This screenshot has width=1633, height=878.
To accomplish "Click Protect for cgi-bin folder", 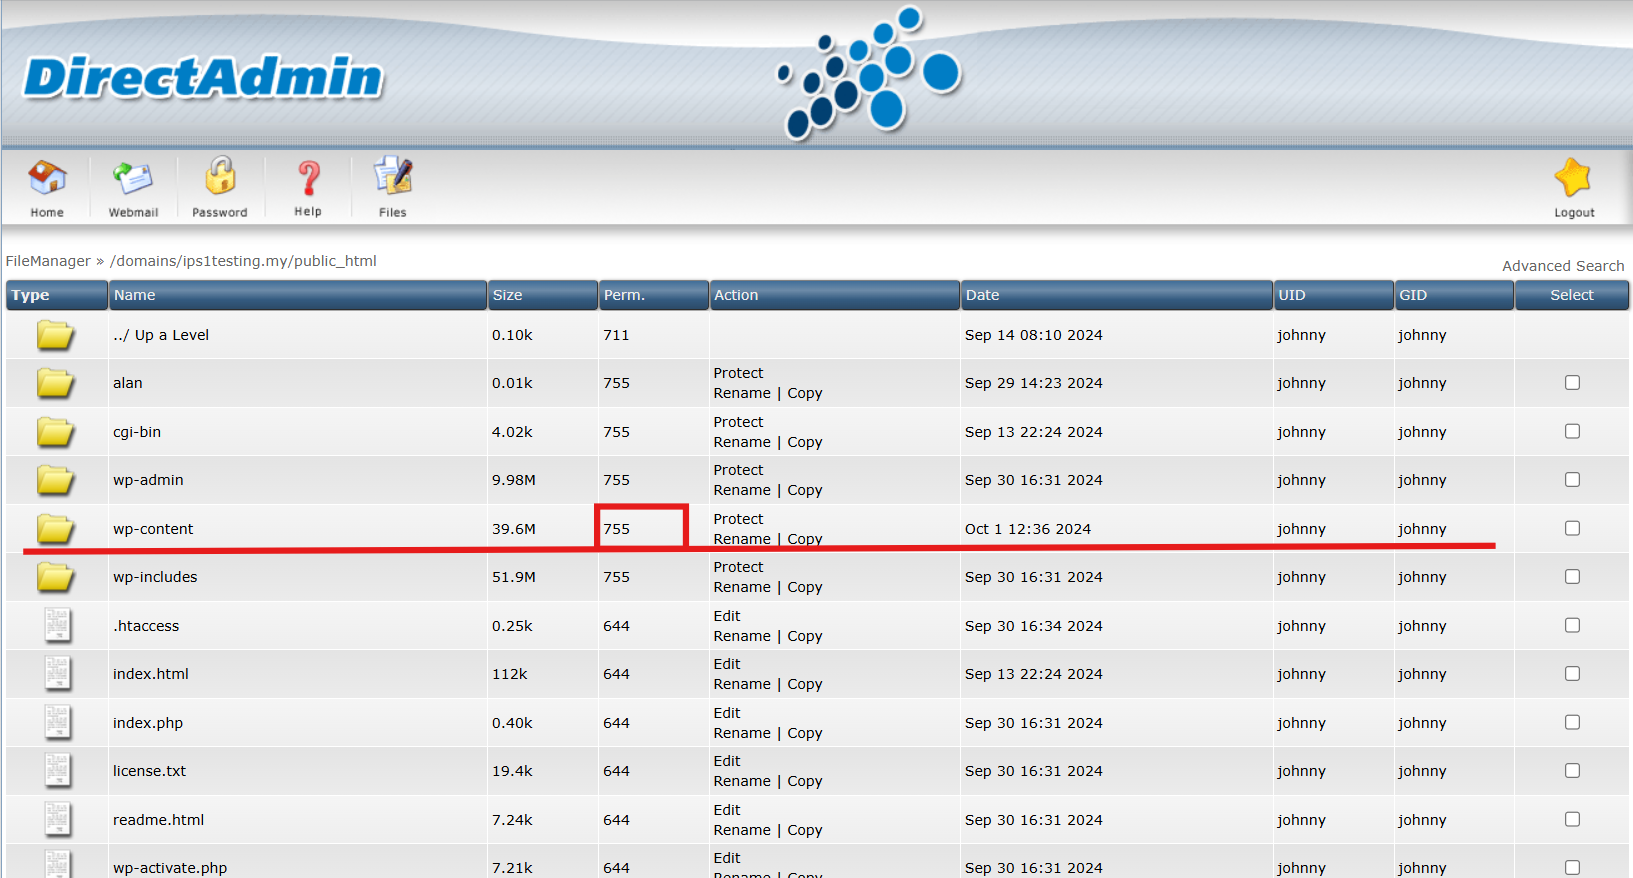I will point(738,422).
